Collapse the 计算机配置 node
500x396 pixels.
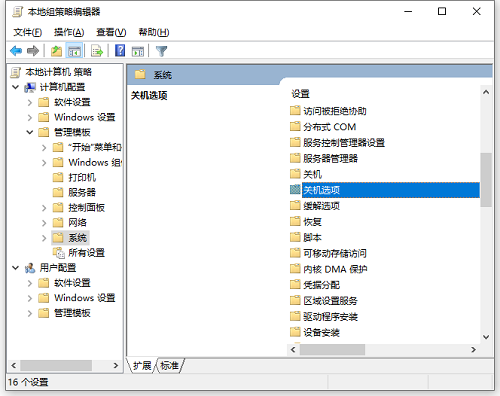pos(15,87)
